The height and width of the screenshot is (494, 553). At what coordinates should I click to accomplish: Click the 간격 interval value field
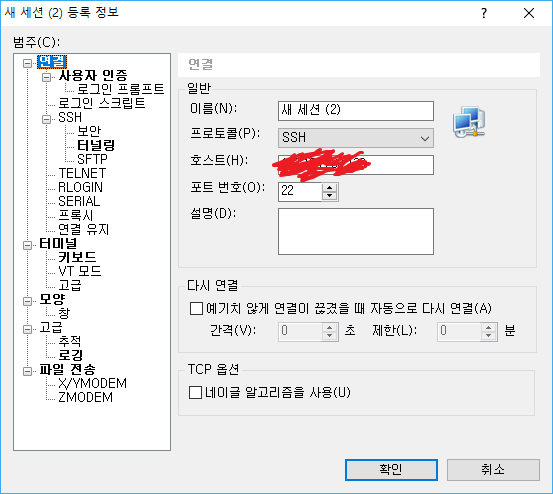[300, 331]
